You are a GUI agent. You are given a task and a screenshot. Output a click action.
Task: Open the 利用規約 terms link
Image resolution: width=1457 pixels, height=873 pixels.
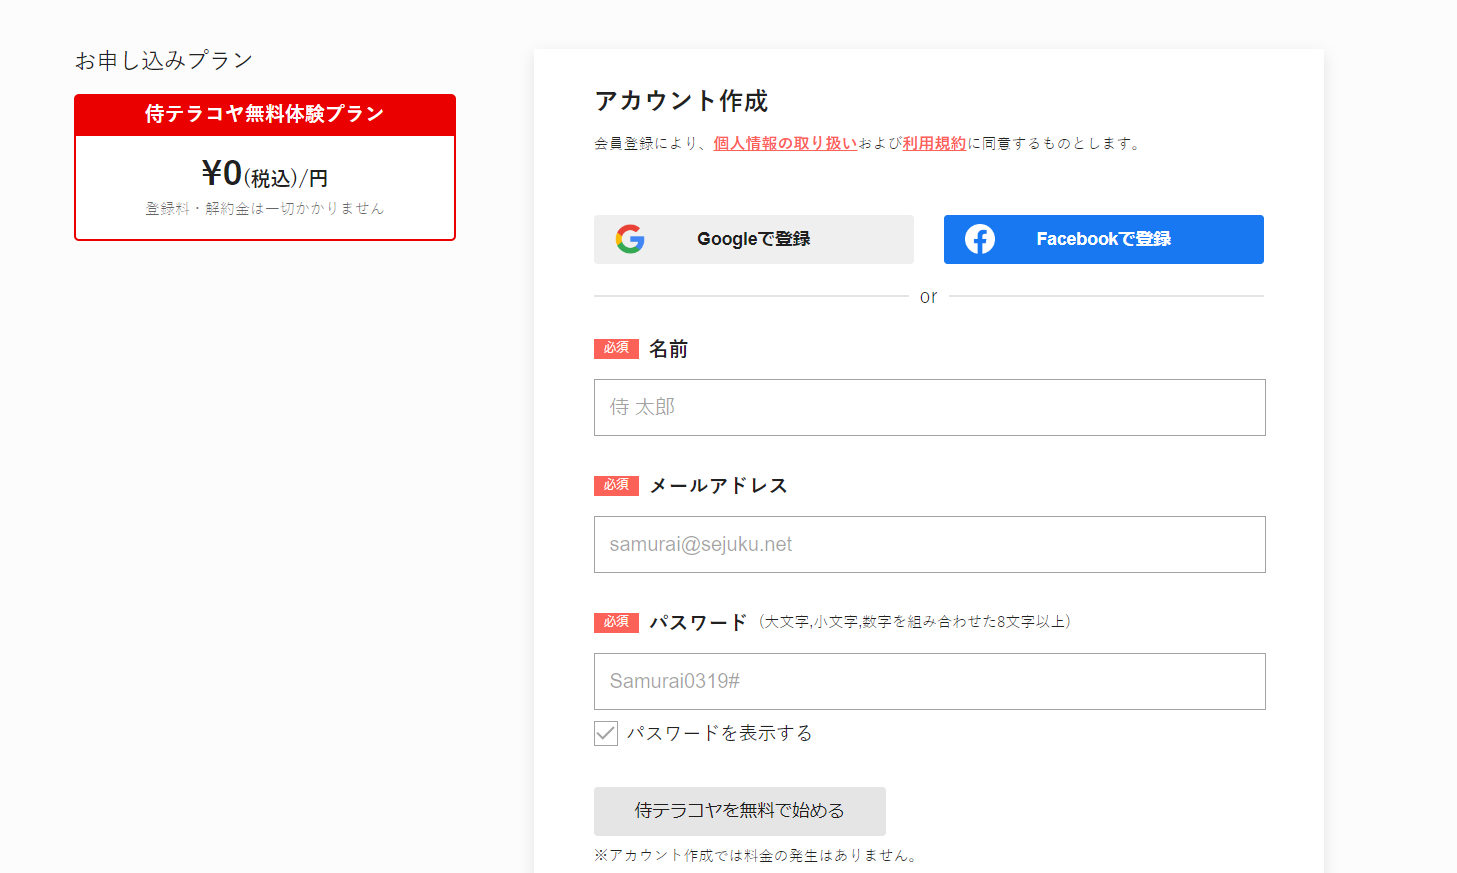(934, 143)
